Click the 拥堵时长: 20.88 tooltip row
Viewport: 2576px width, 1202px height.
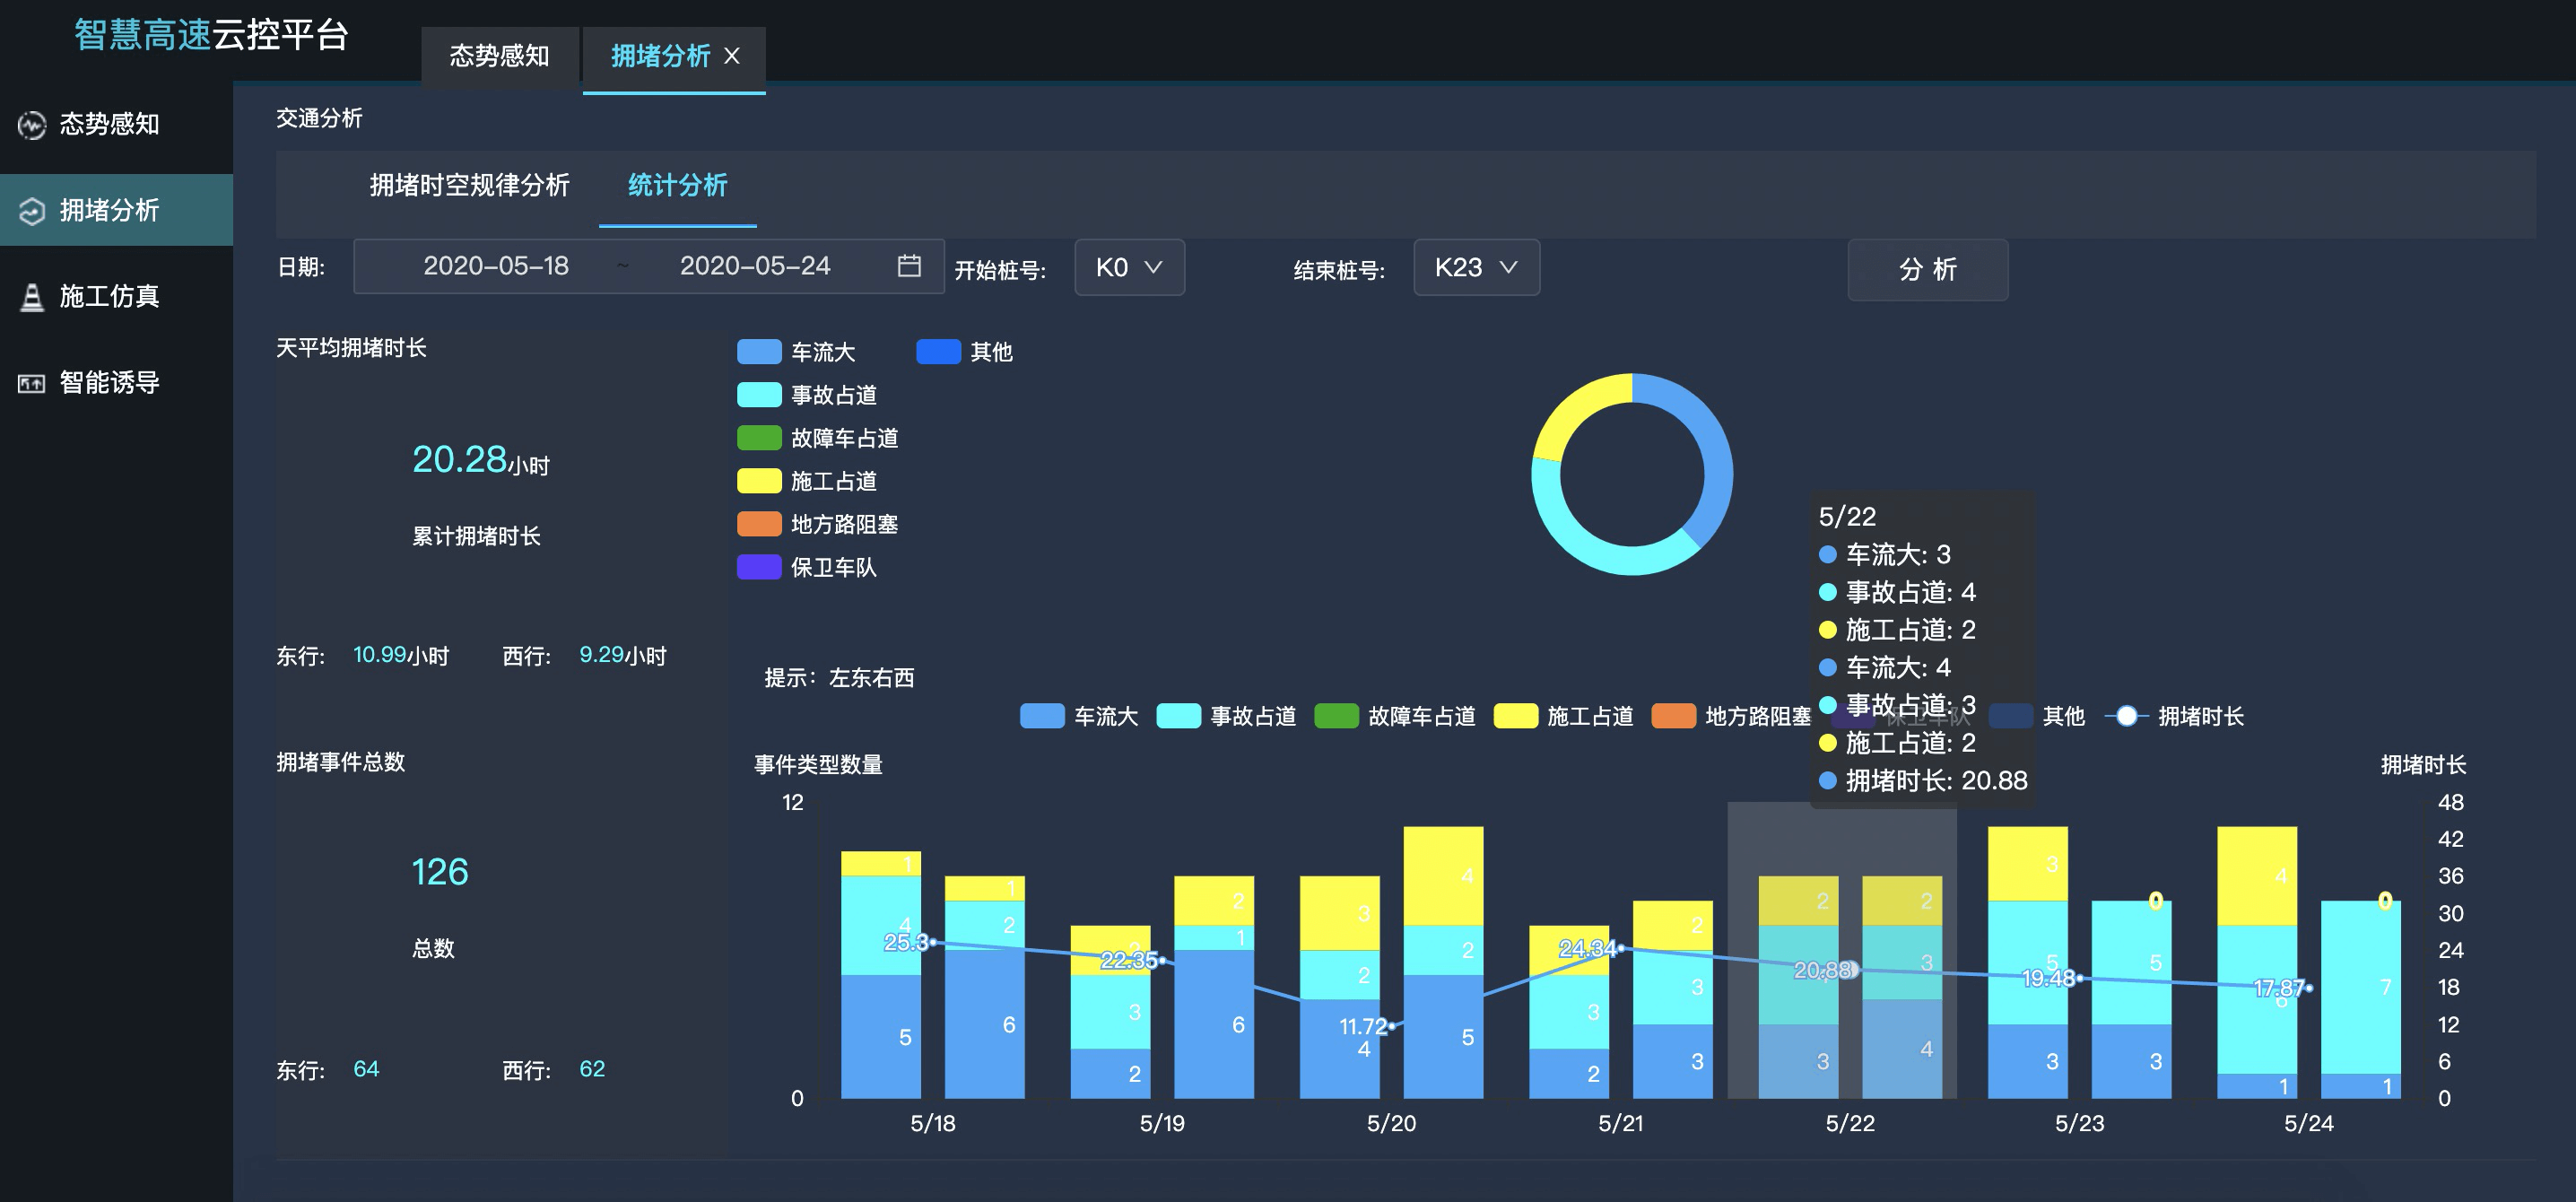(1923, 781)
